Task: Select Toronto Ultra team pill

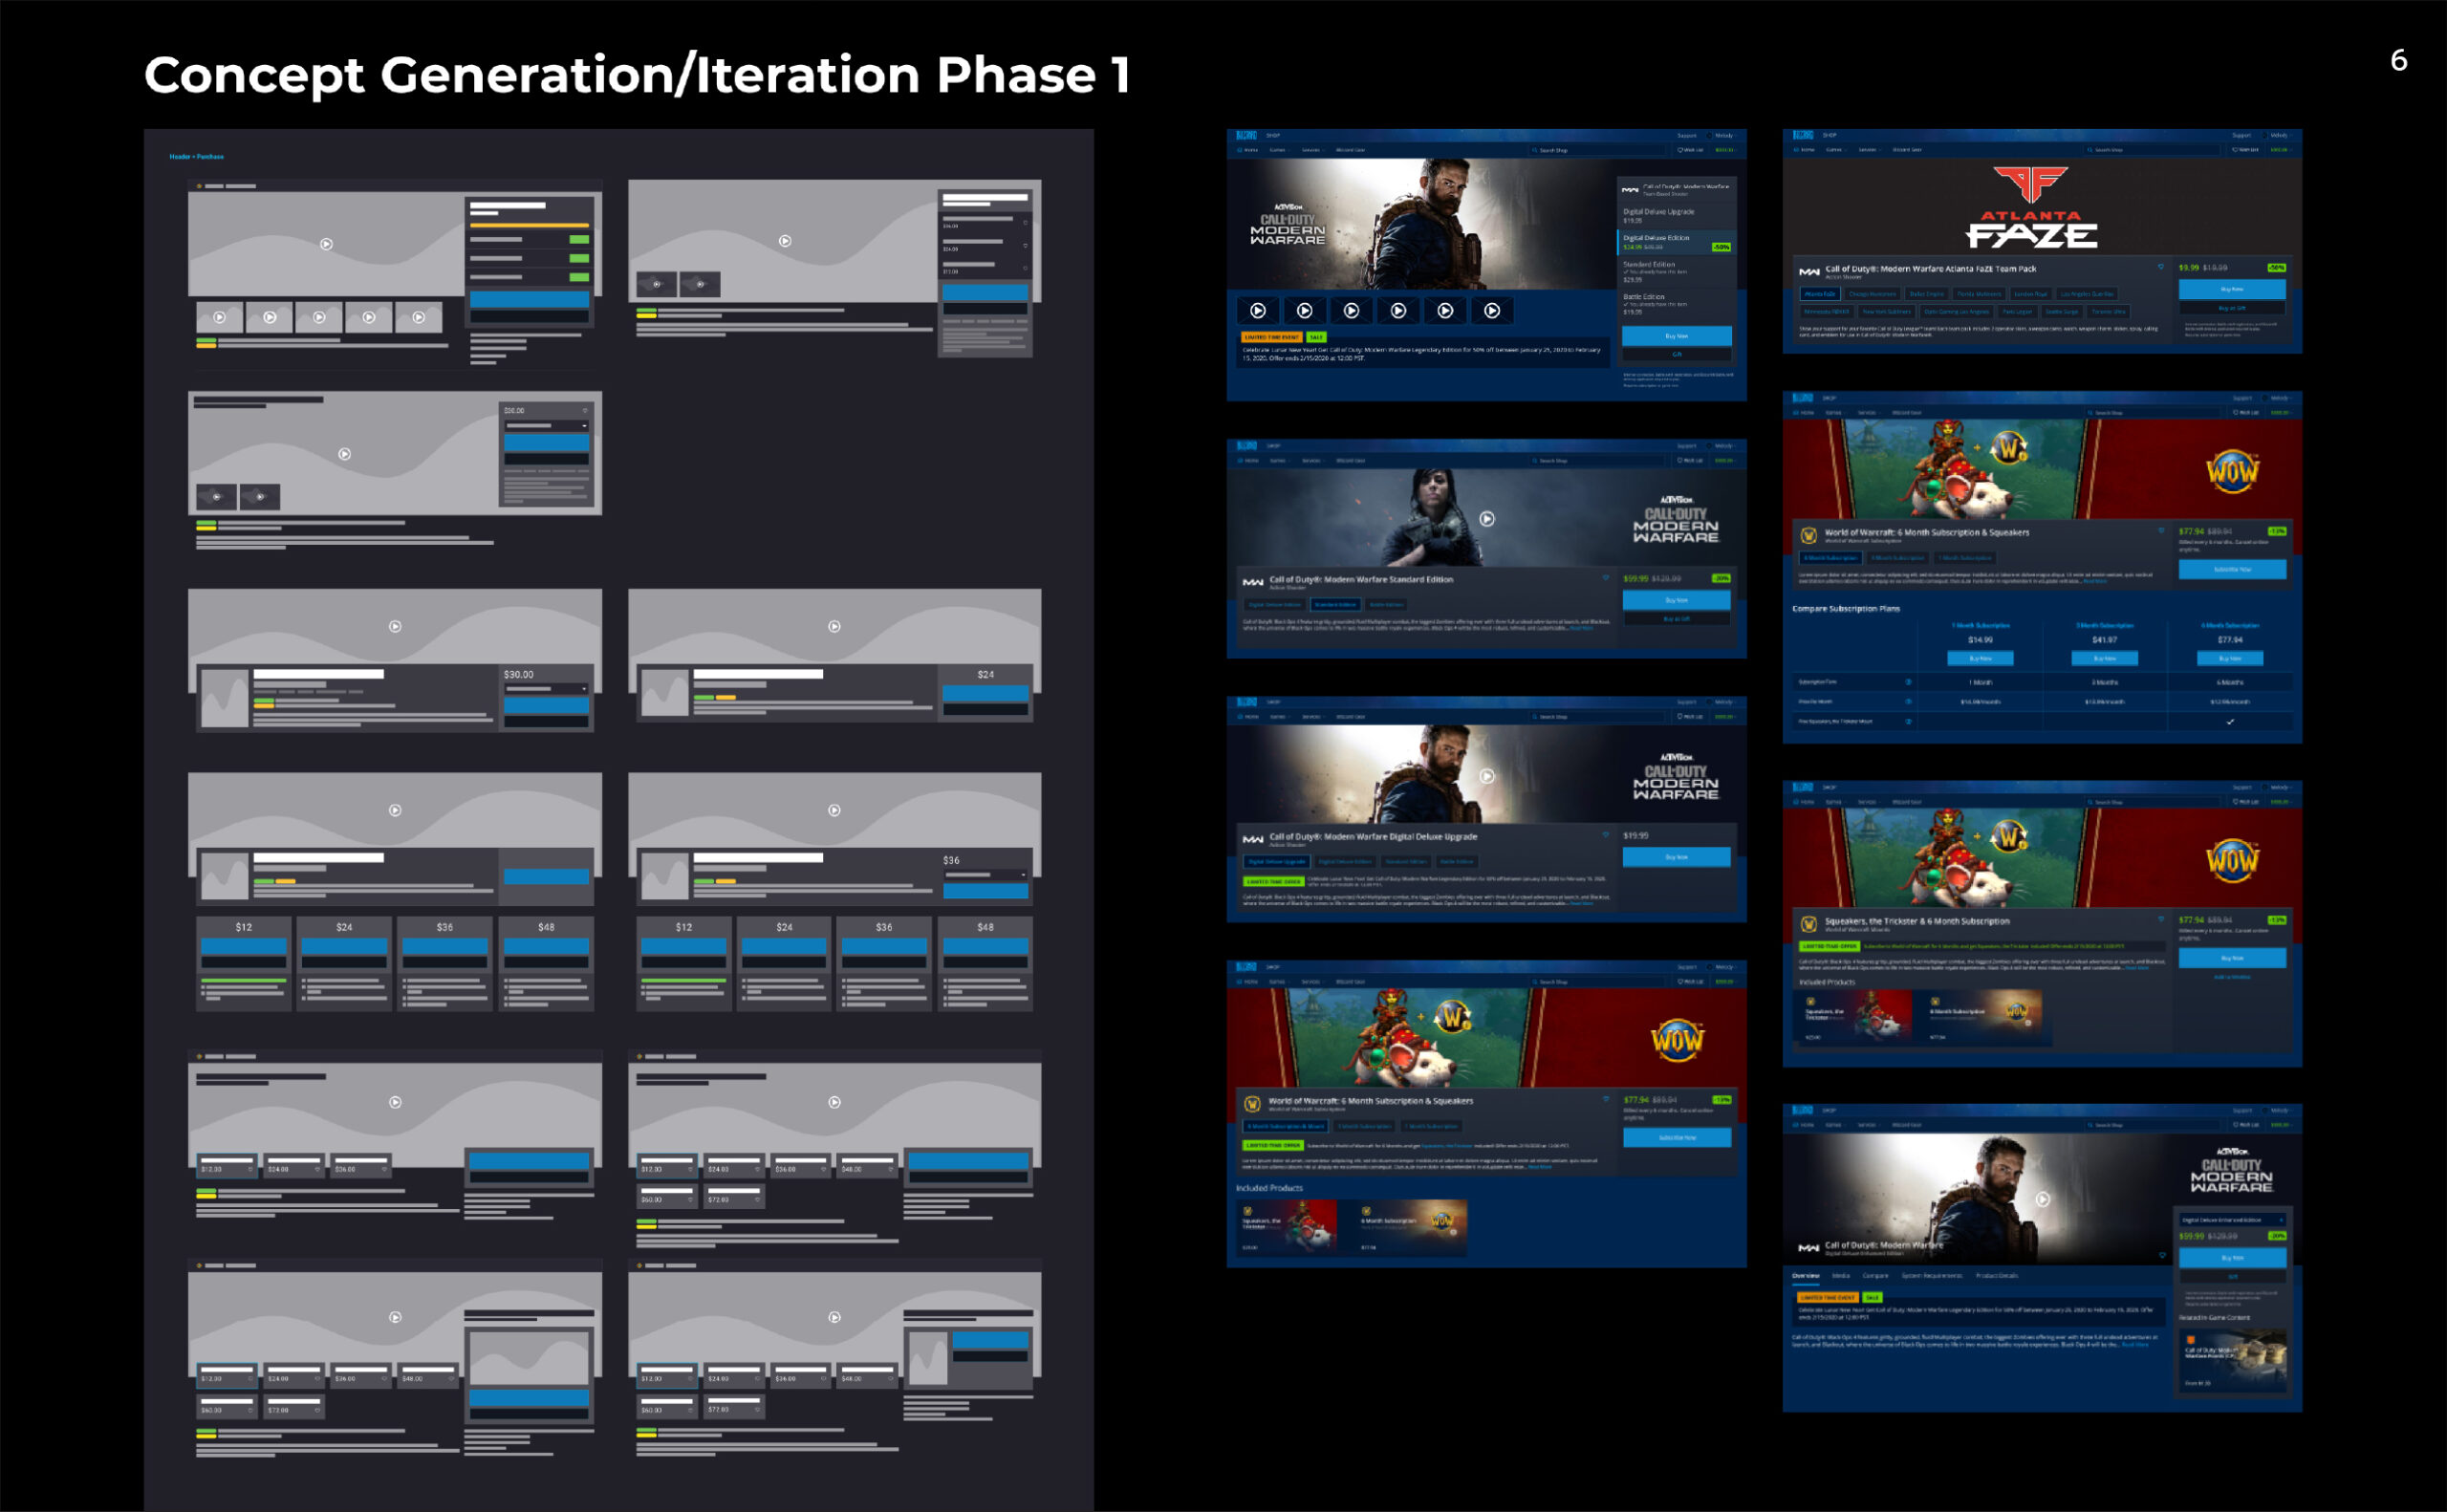Action: pos(2109,312)
